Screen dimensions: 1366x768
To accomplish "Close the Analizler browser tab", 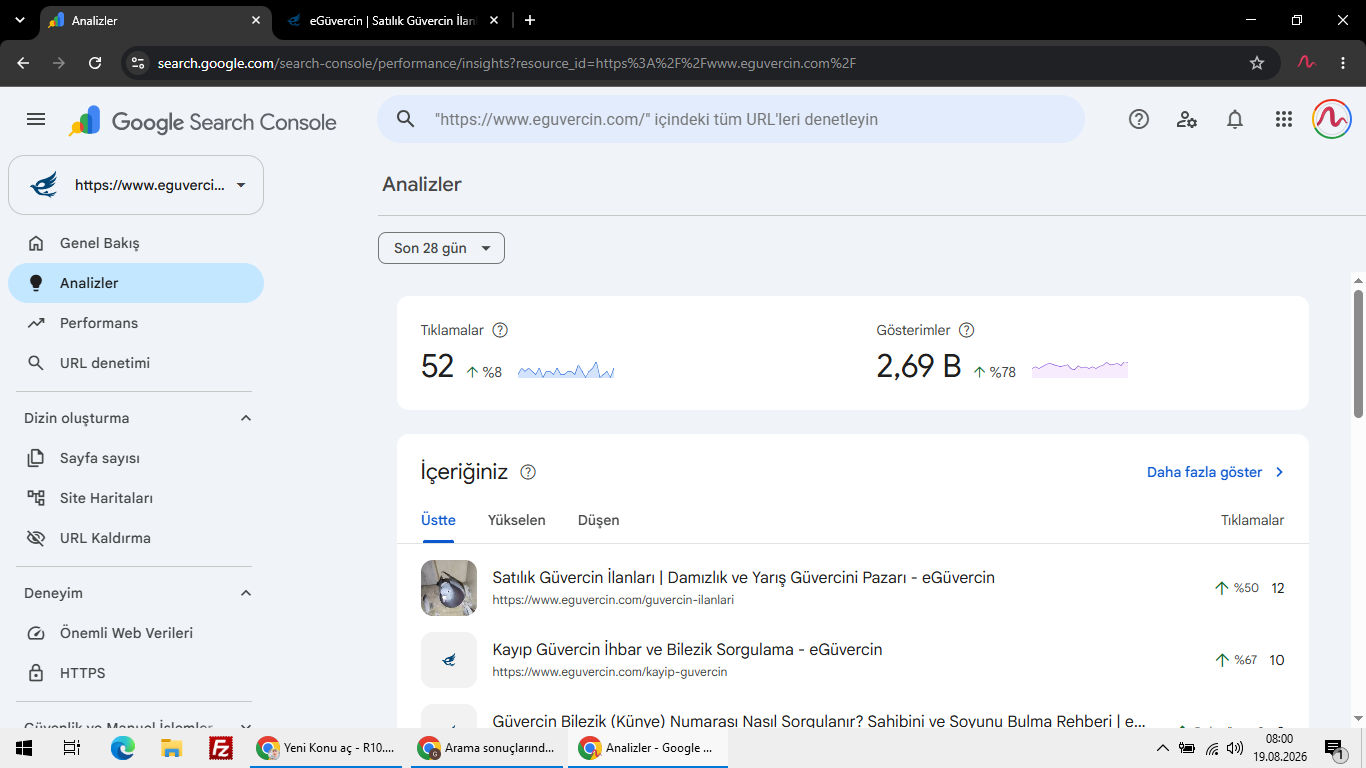I will pyautogui.click(x=256, y=20).
